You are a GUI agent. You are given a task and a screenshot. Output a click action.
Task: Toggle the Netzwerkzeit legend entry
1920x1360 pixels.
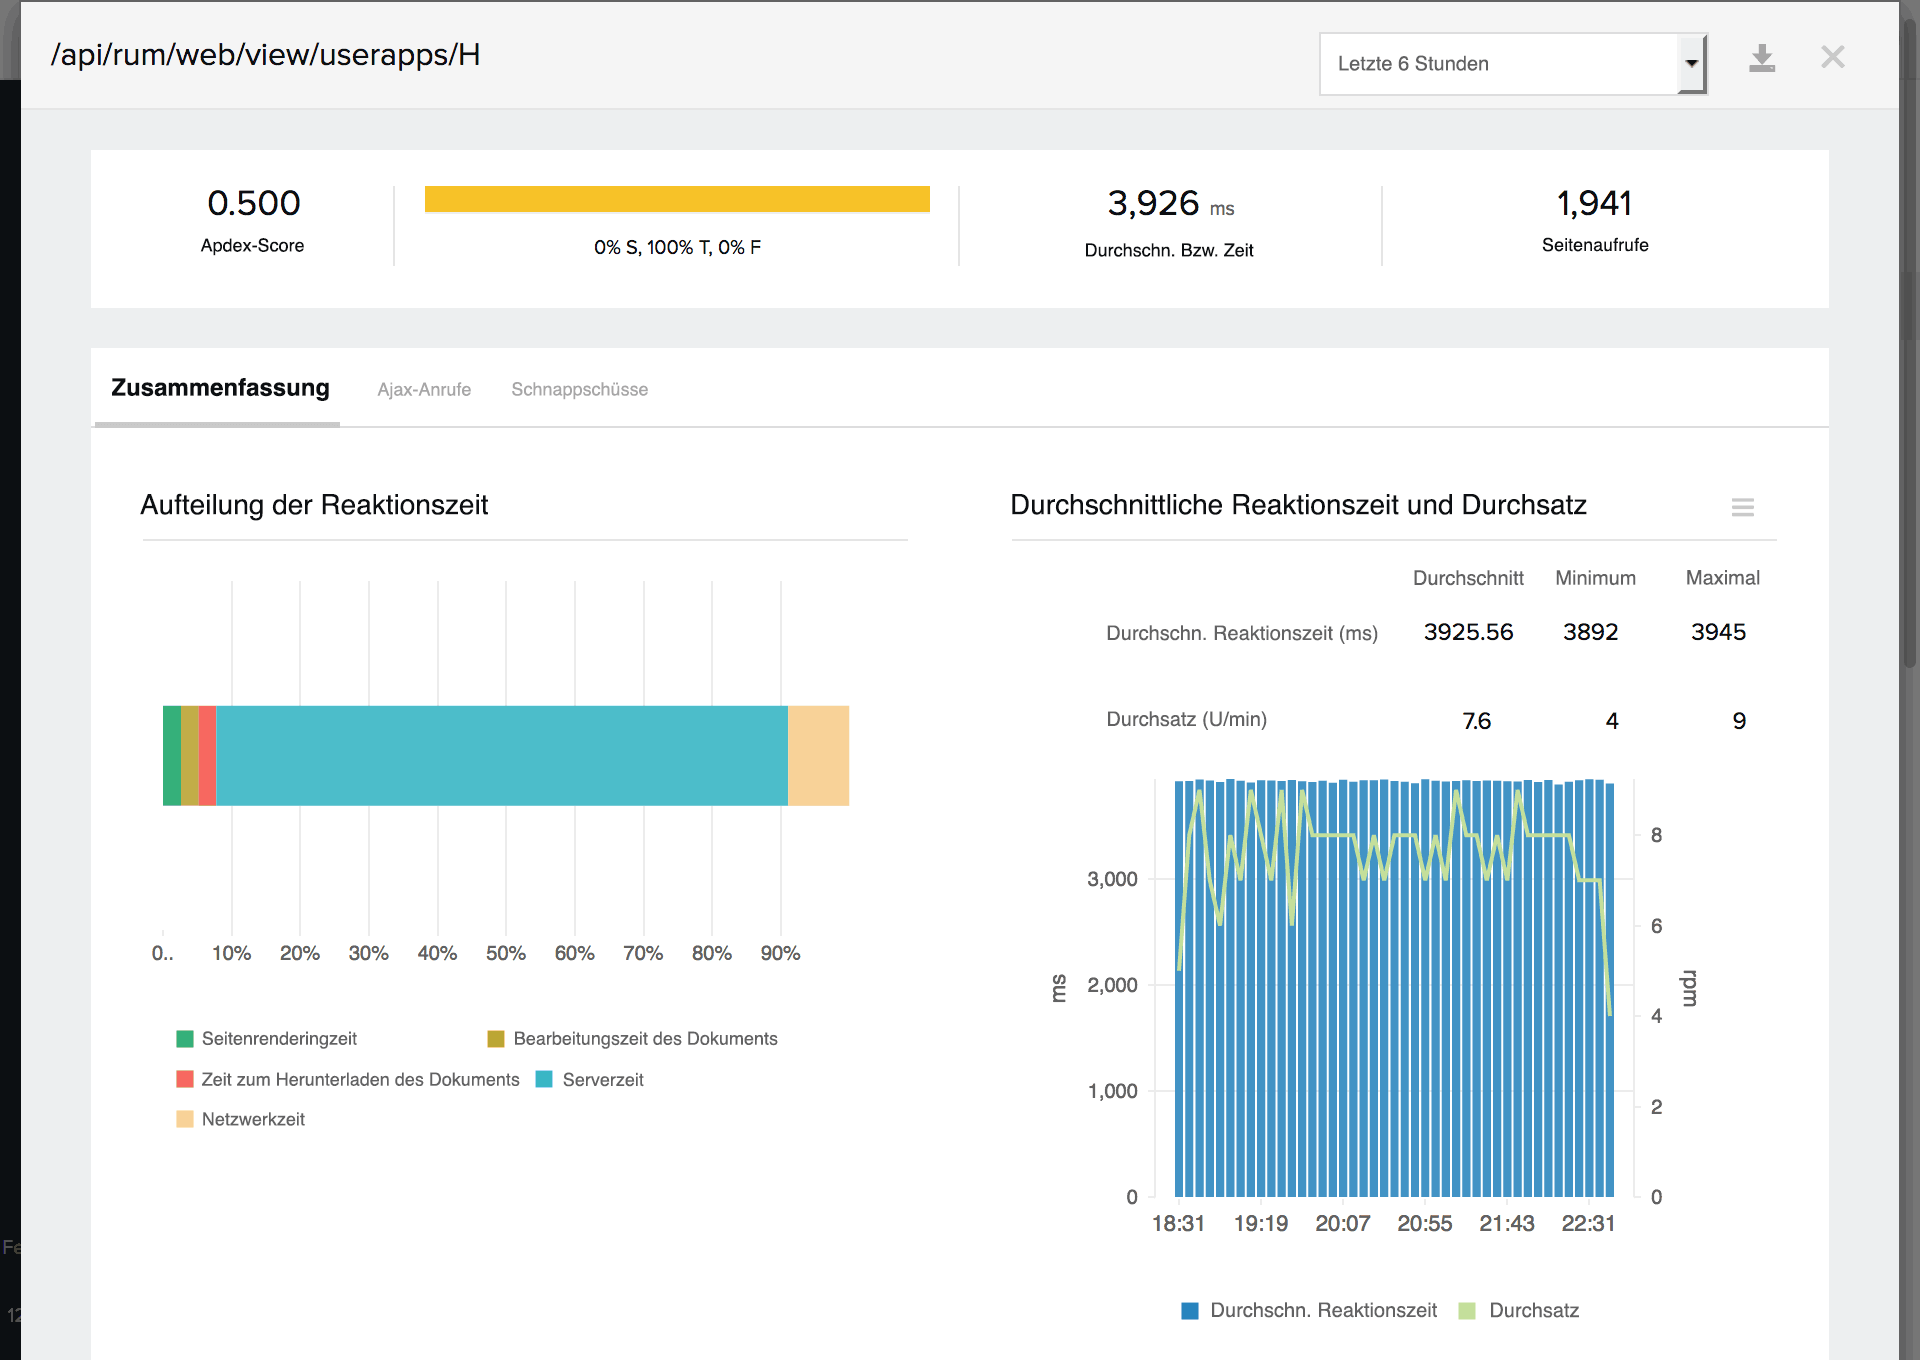click(x=252, y=1119)
